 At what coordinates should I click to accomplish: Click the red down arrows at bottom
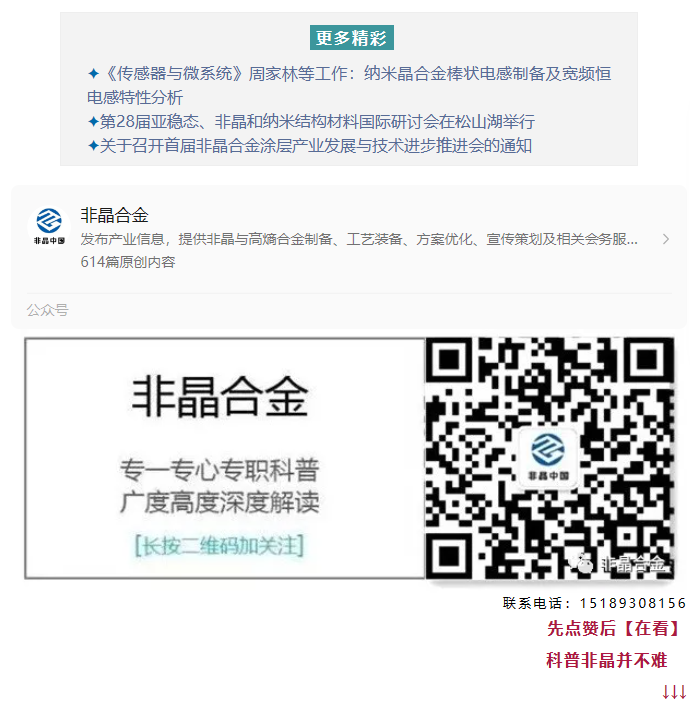coord(674,692)
